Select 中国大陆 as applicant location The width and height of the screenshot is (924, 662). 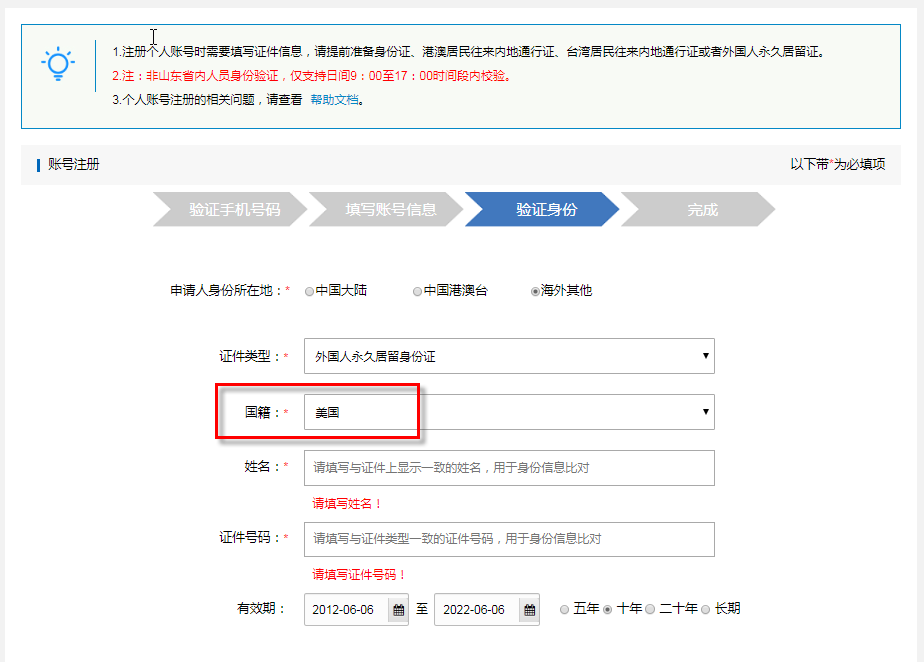coord(309,291)
